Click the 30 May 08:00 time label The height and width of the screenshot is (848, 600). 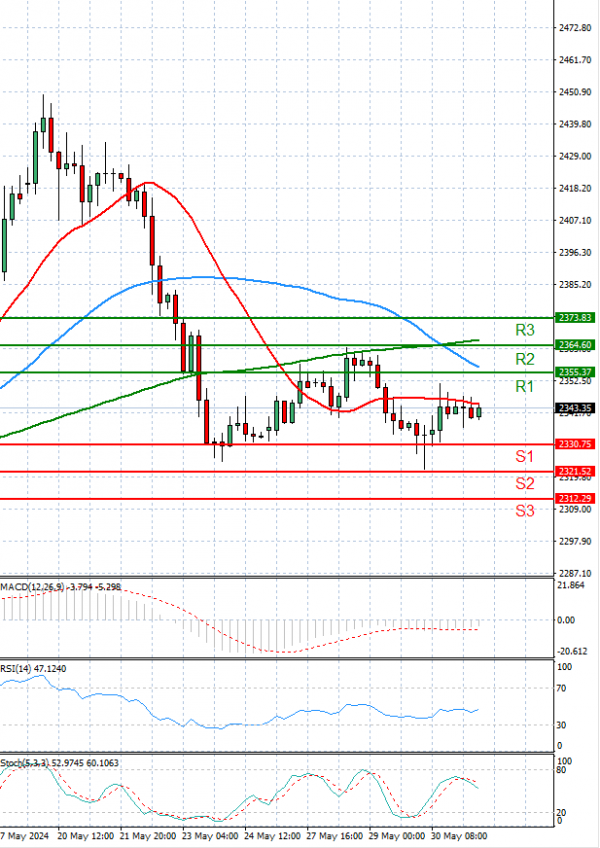[x=459, y=836]
